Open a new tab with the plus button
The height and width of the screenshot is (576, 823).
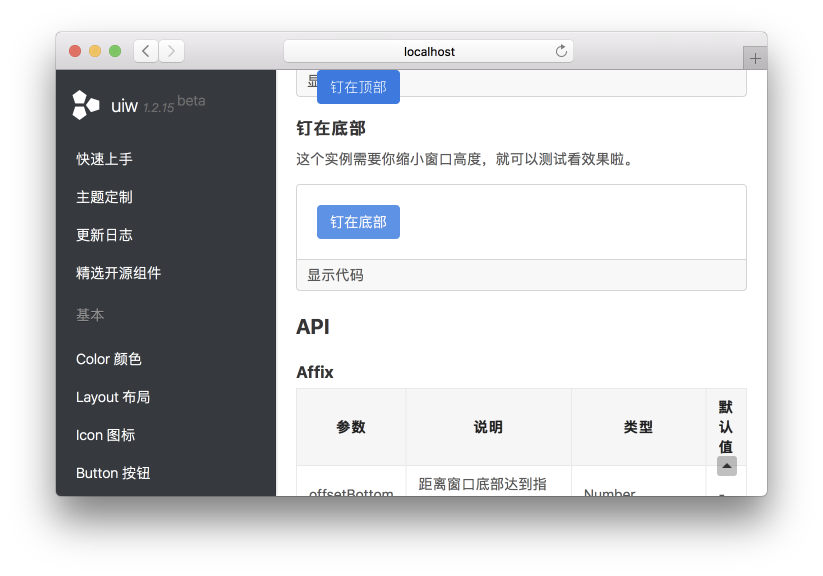(x=755, y=59)
